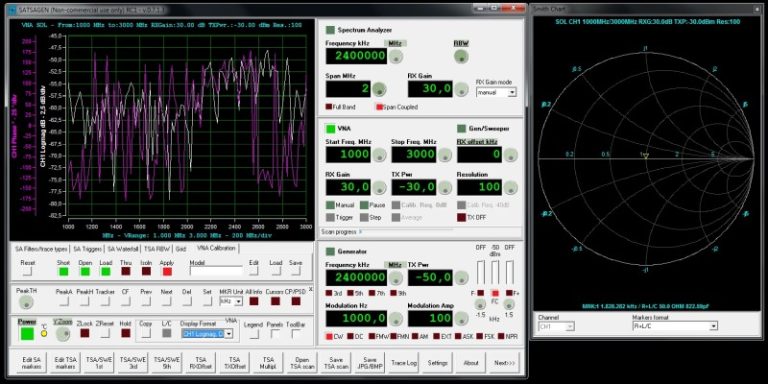This screenshot has height=384, width=768.
Task: Open the Markers format dropdown
Action: [x=675, y=326]
